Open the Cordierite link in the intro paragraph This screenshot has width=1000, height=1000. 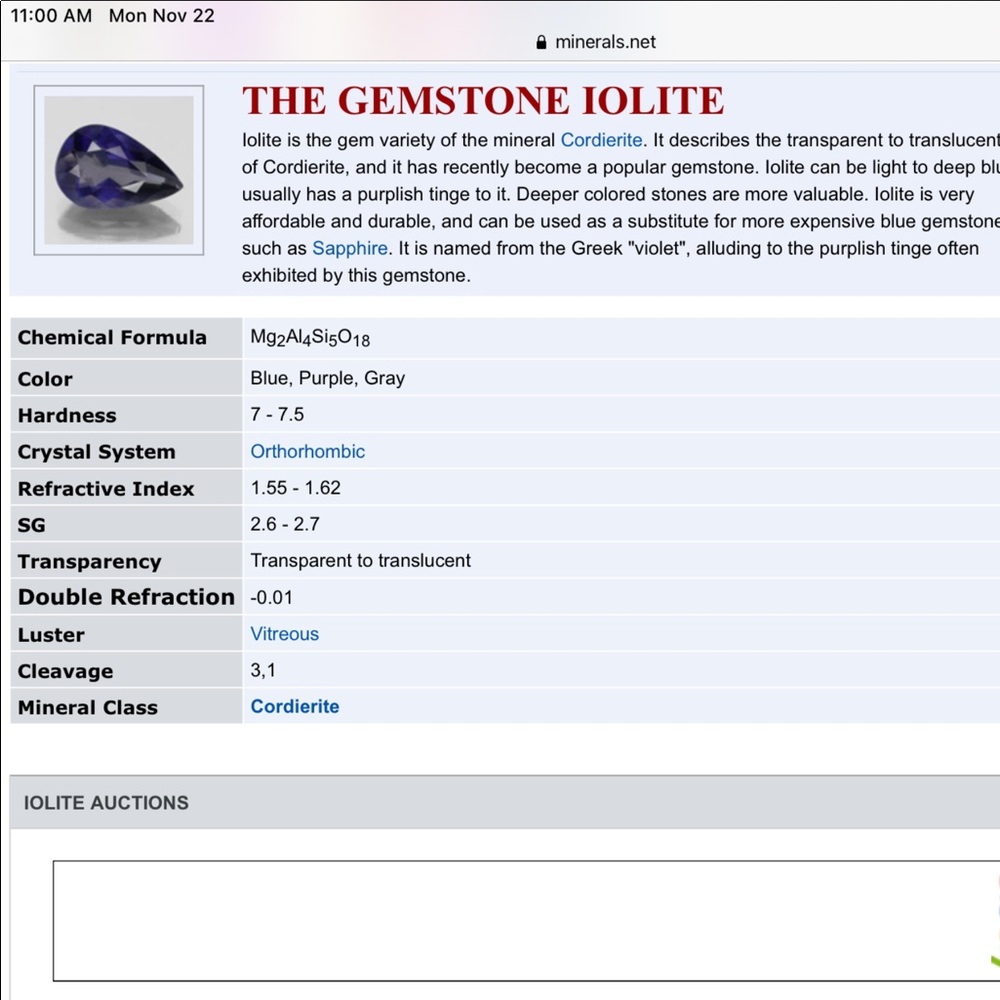click(601, 140)
